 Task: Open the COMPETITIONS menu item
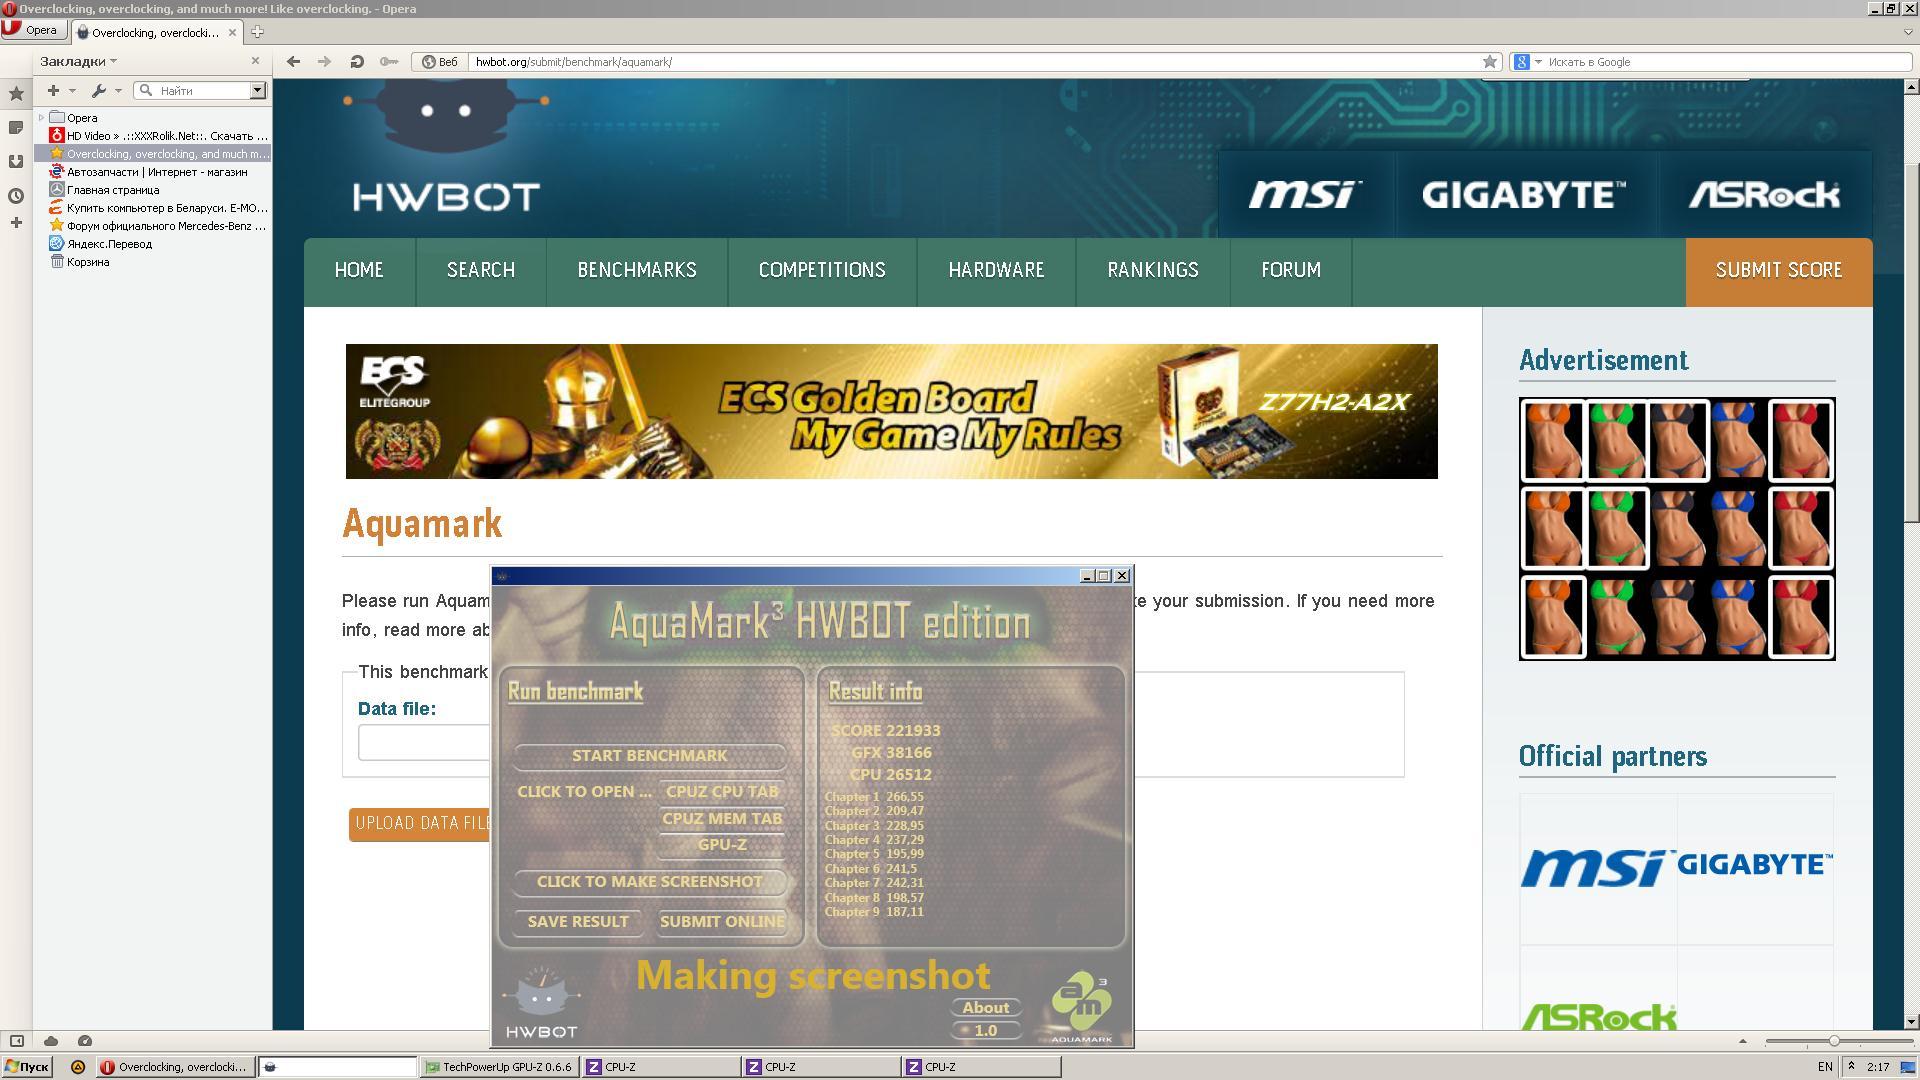[x=822, y=271]
